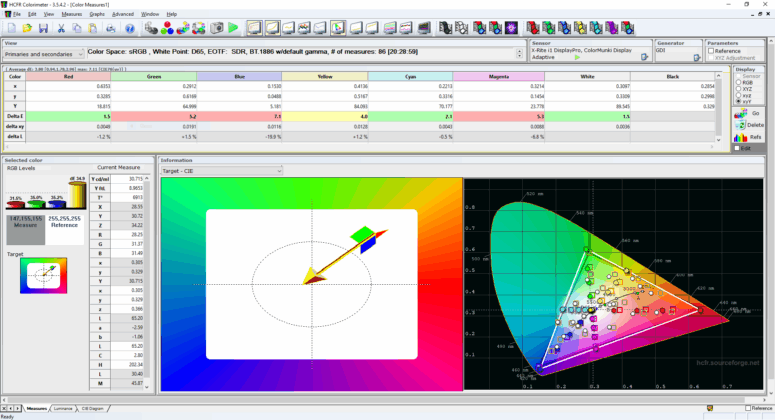Select the XYZ display radio button
Screen dimensions: 775x420
click(x=738, y=89)
